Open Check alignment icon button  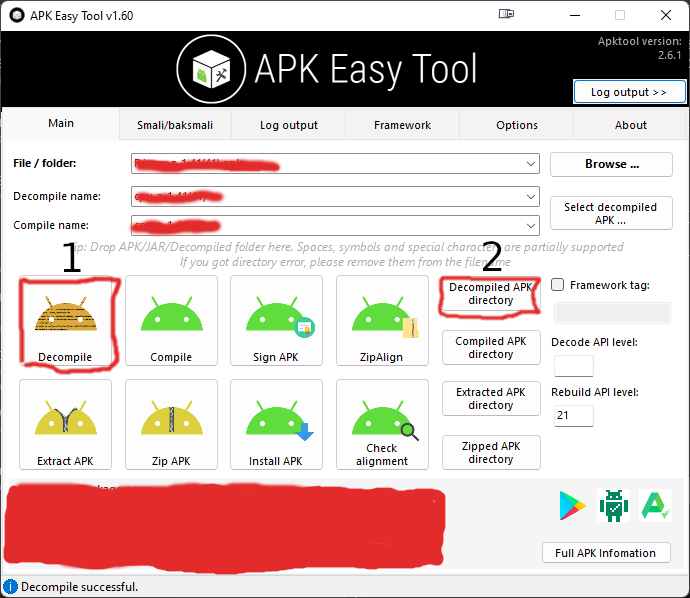click(382, 425)
